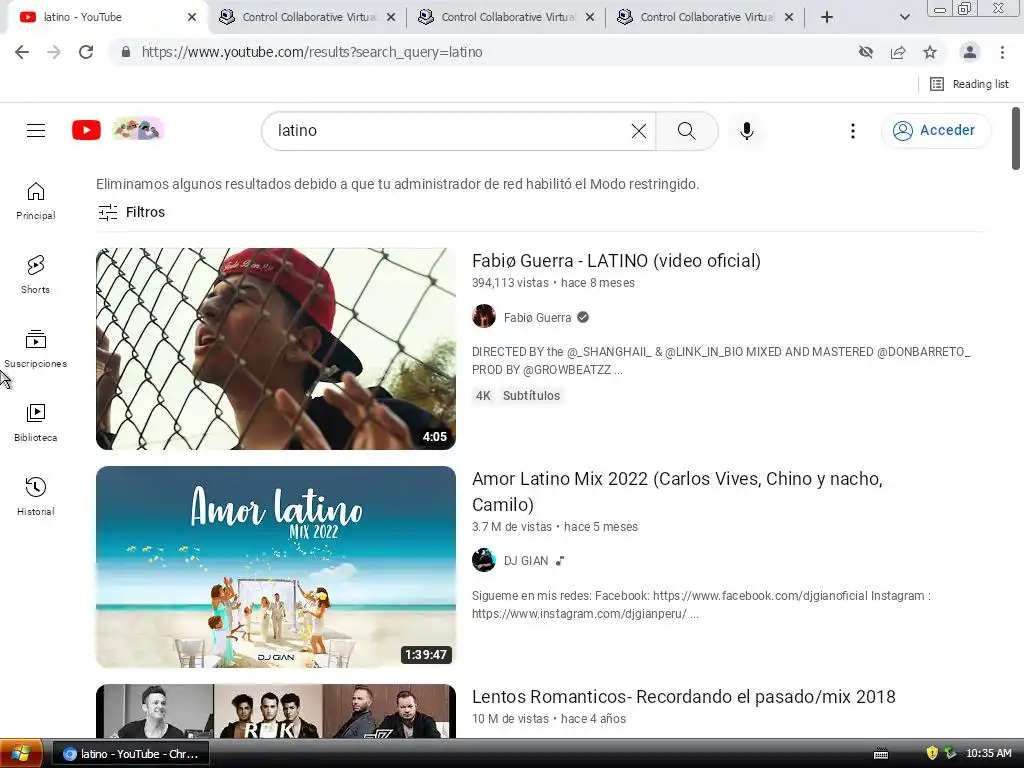
Task: Switch to the latino - YouTube tab
Action: (108, 18)
